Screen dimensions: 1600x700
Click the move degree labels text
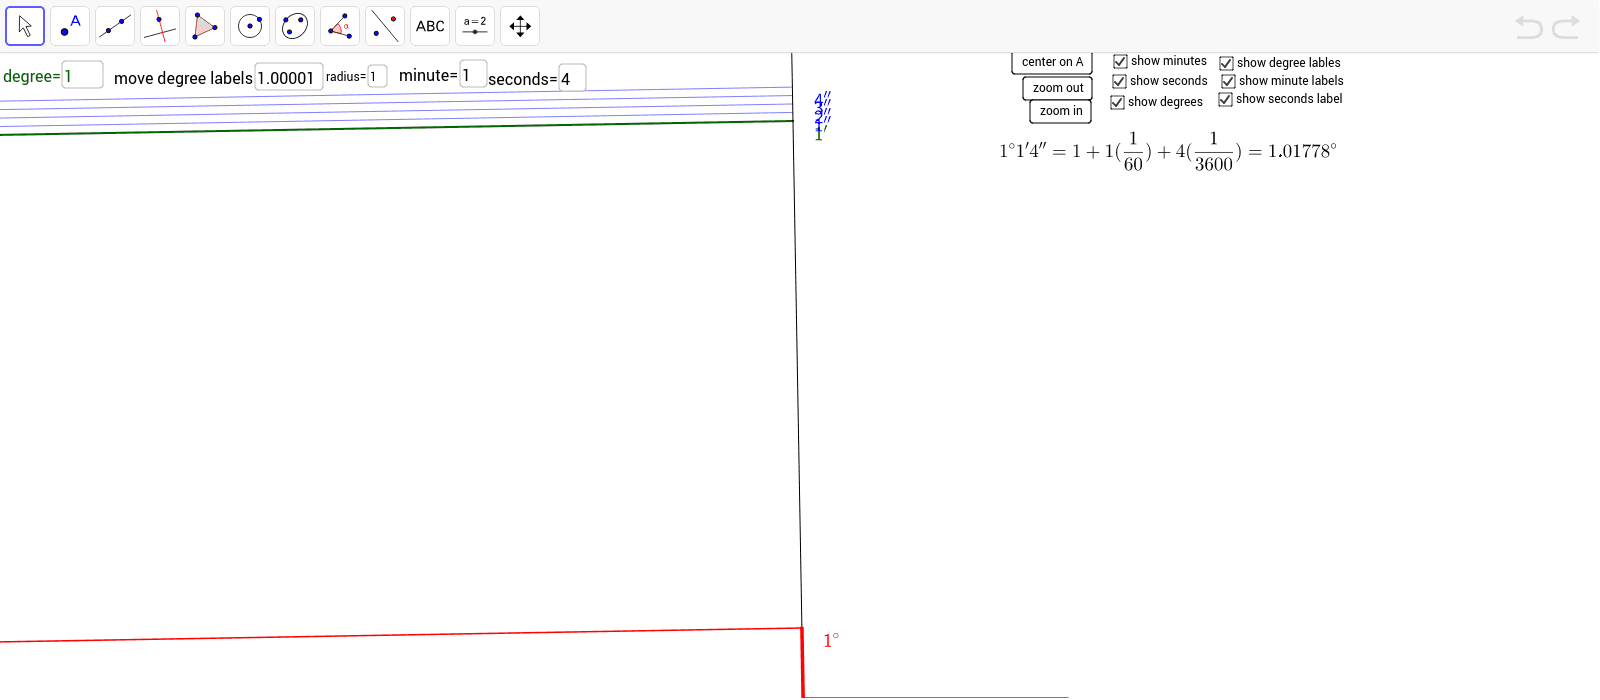[x=183, y=78]
